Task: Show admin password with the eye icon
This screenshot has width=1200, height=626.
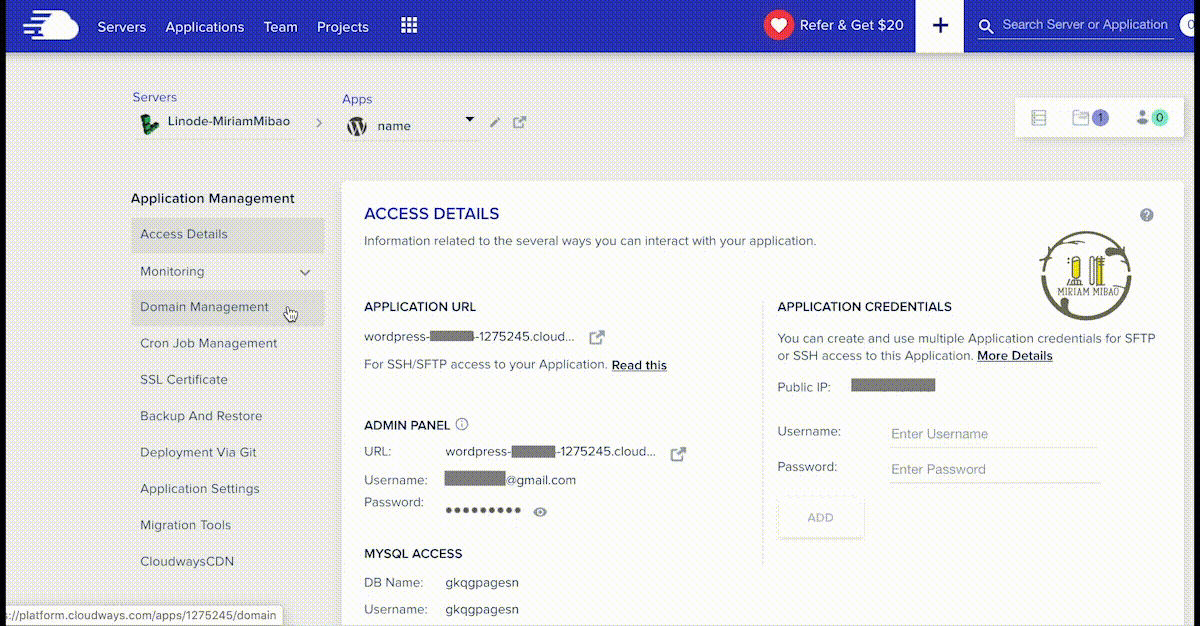Action: (x=540, y=512)
